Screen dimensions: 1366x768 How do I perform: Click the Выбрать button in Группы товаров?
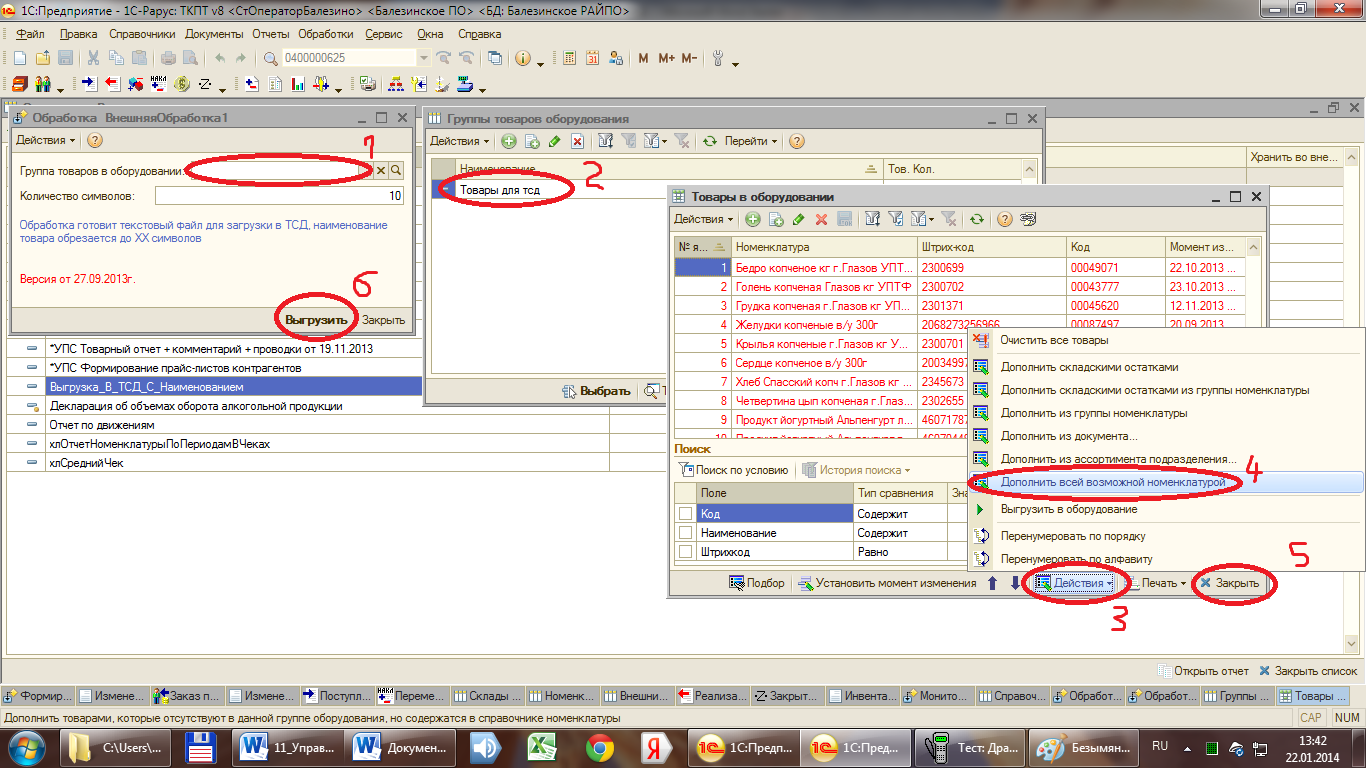597,391
